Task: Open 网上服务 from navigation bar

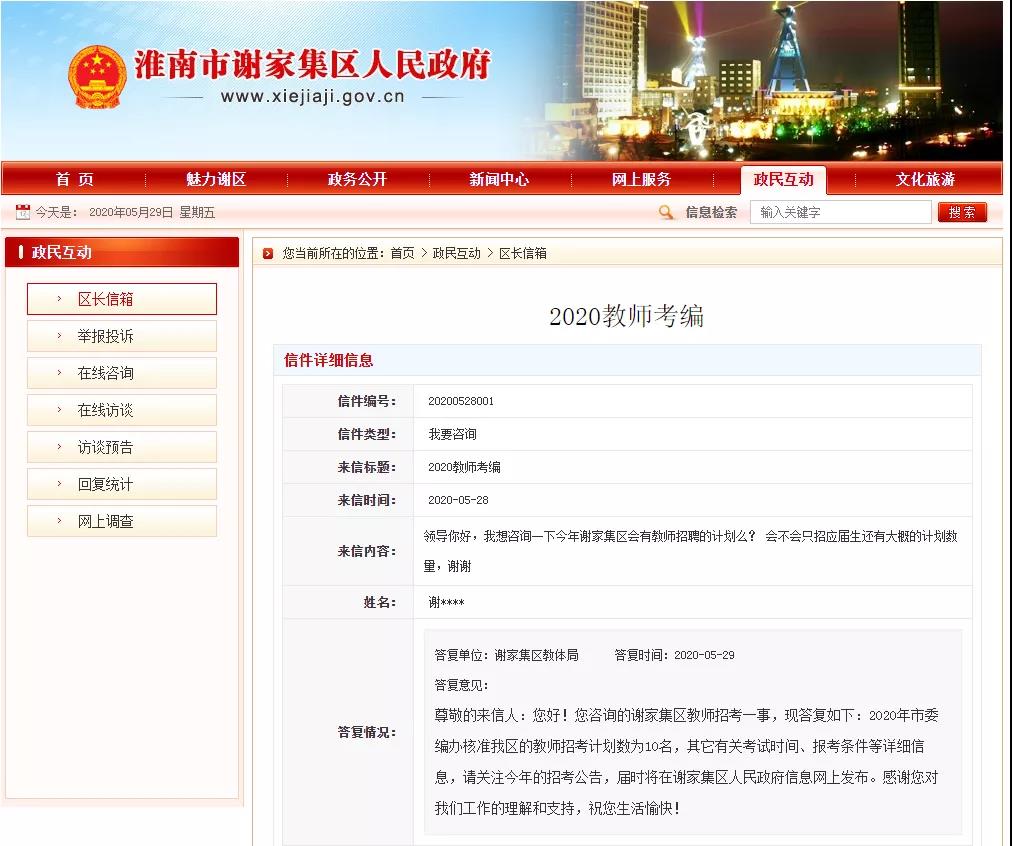Action: point(641,179)
